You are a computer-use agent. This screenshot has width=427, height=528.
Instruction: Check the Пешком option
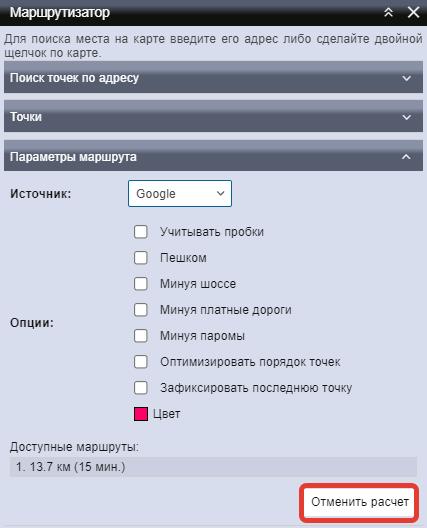point(140,258)
